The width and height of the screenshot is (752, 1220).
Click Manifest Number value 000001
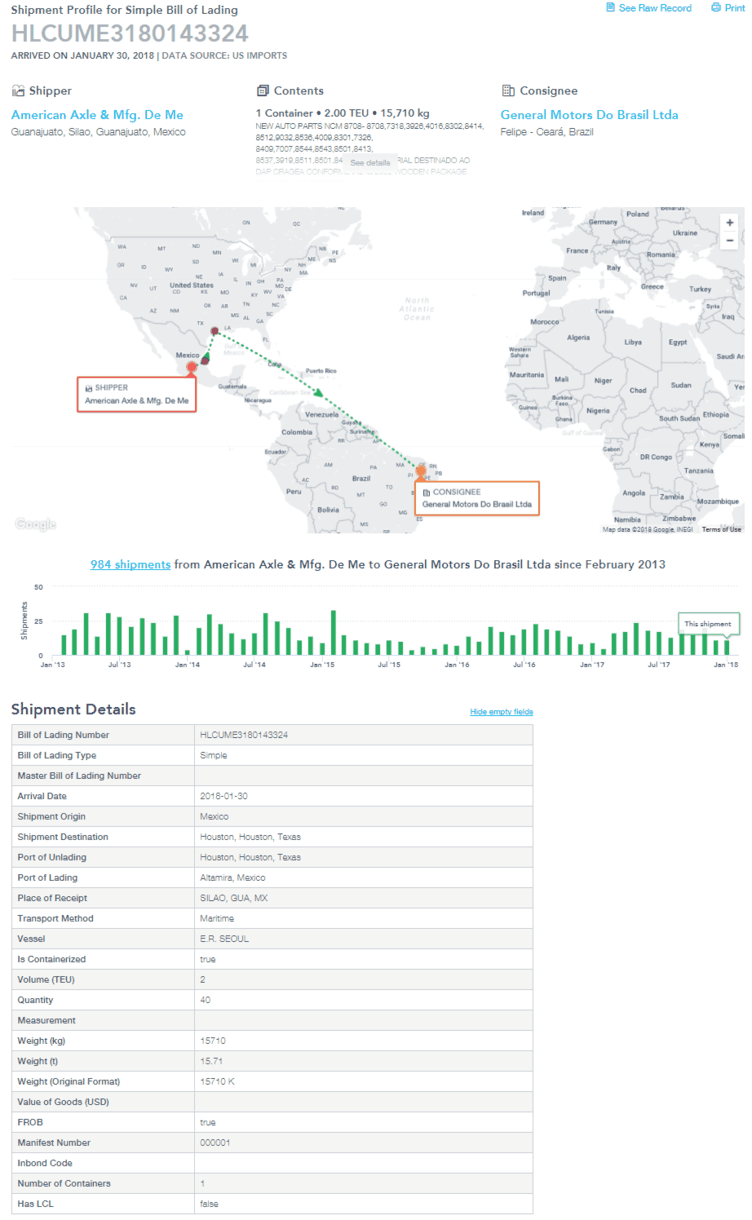coord(215,1142)
